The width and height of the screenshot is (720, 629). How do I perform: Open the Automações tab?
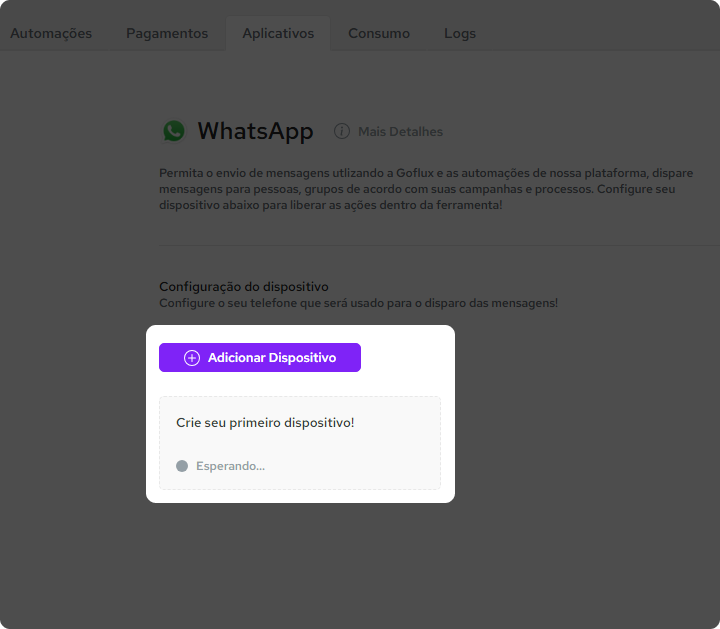[51, 34]
